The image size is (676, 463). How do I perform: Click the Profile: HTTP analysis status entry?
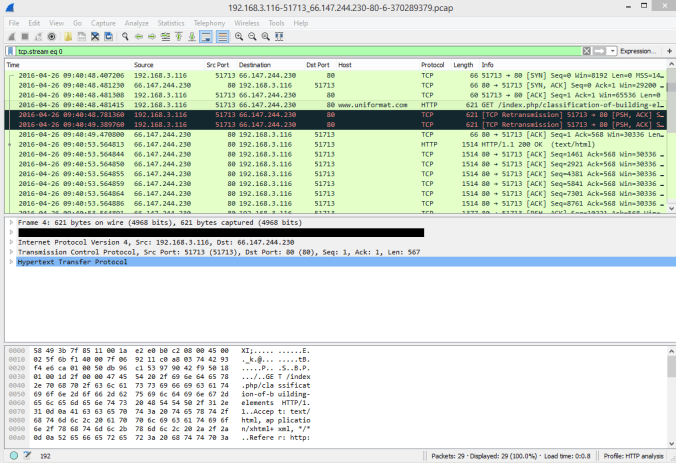[633, 456]
